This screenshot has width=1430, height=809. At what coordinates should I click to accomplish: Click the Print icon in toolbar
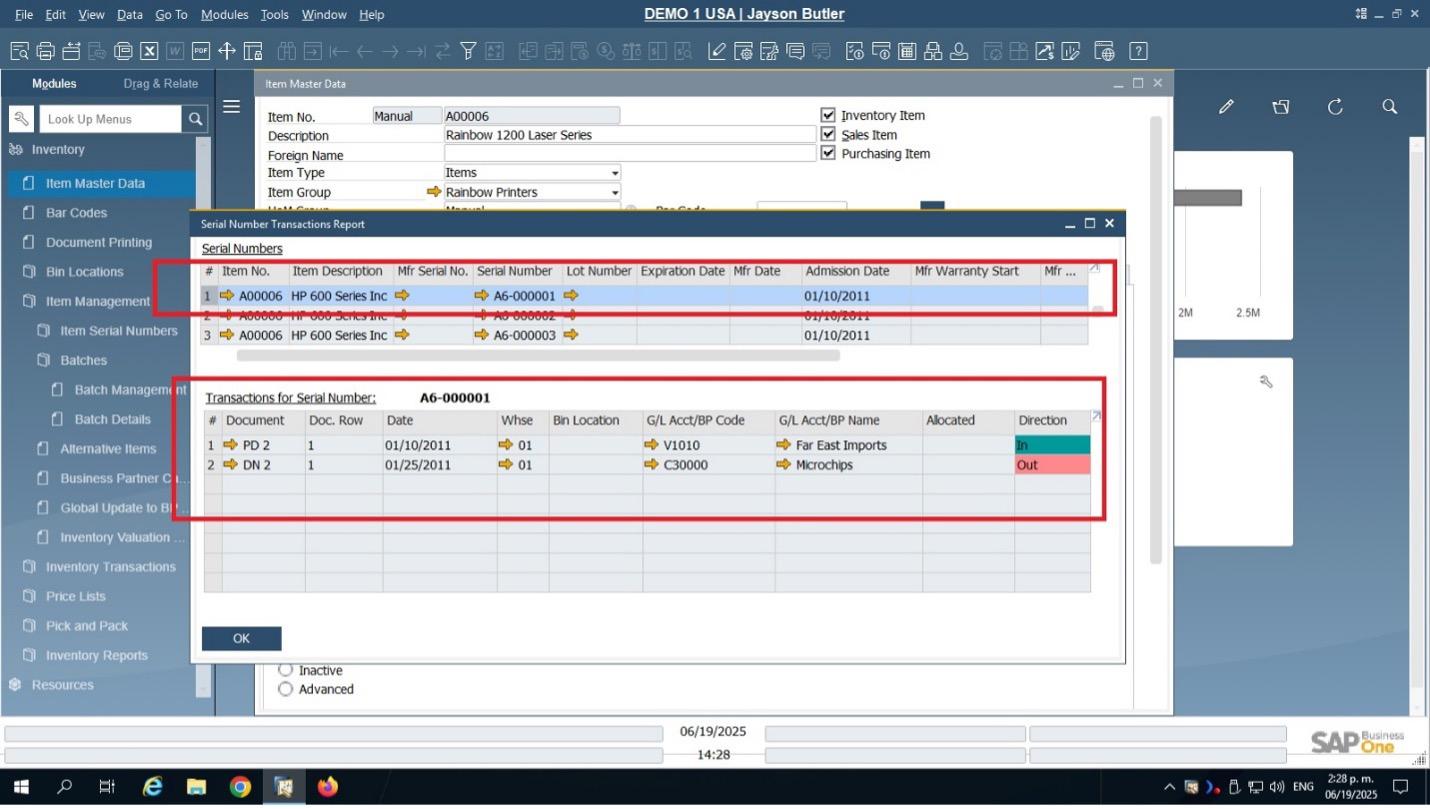(x=45, y=51)
